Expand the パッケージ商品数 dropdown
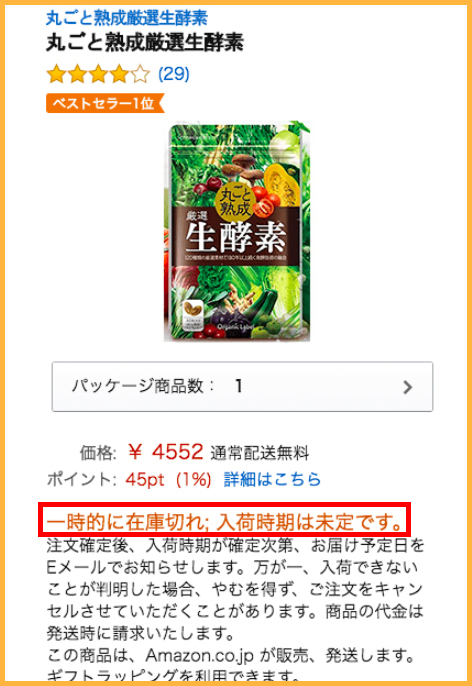Screen dimensions: 472x686 pos(242,387)
